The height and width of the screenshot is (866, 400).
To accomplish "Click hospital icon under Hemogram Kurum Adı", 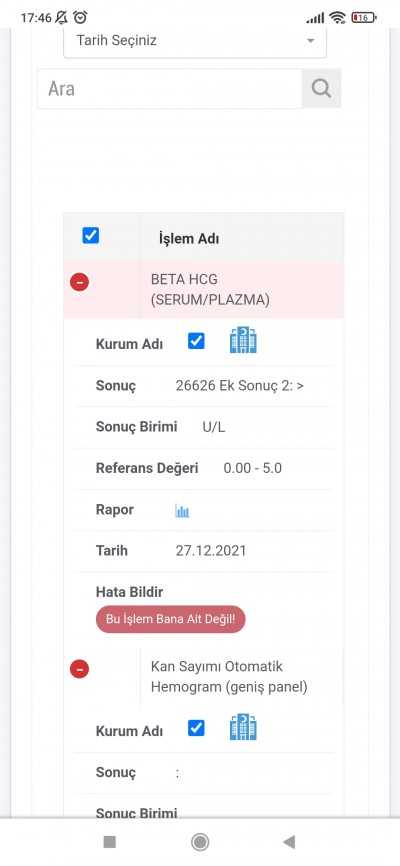I will [243, 727].
